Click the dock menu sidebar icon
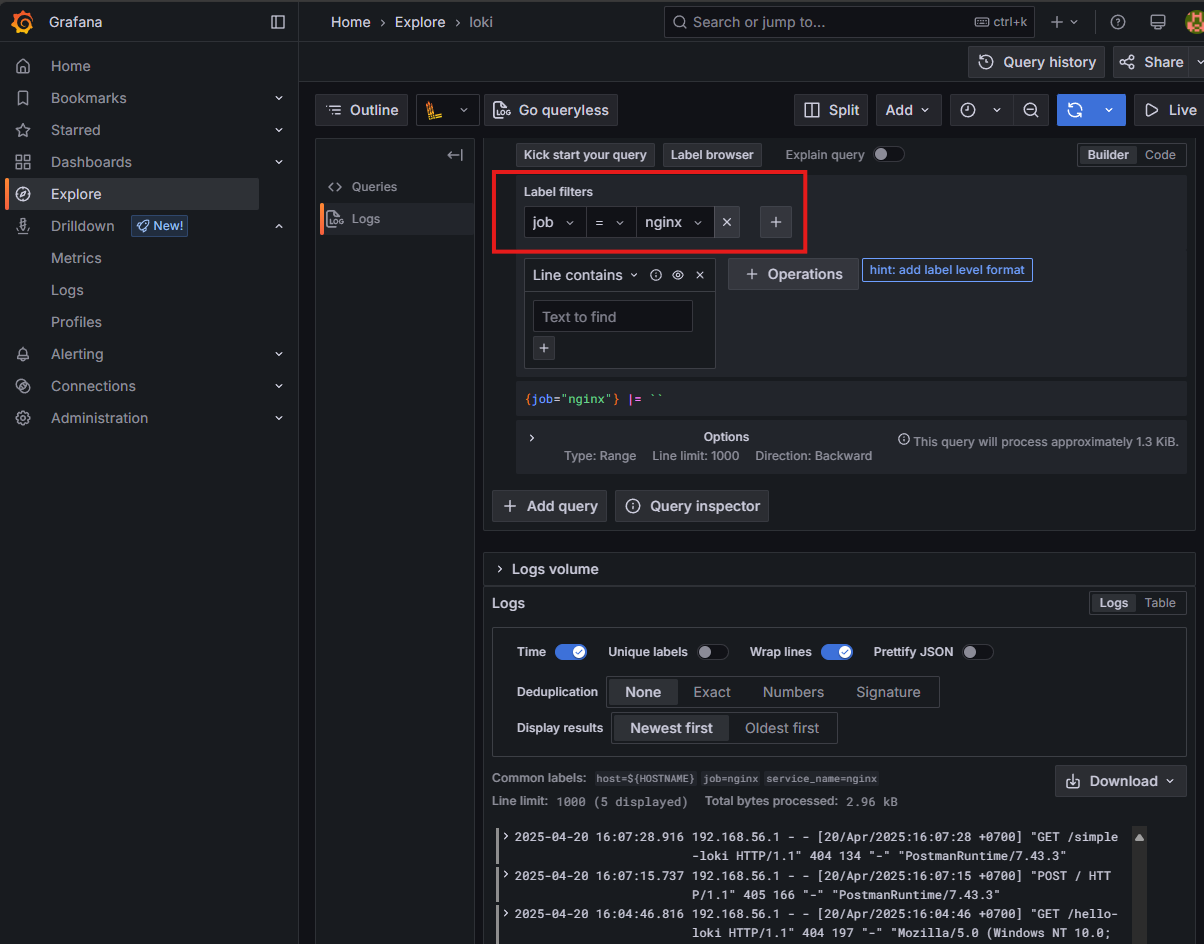 click(x=278, y=22)
